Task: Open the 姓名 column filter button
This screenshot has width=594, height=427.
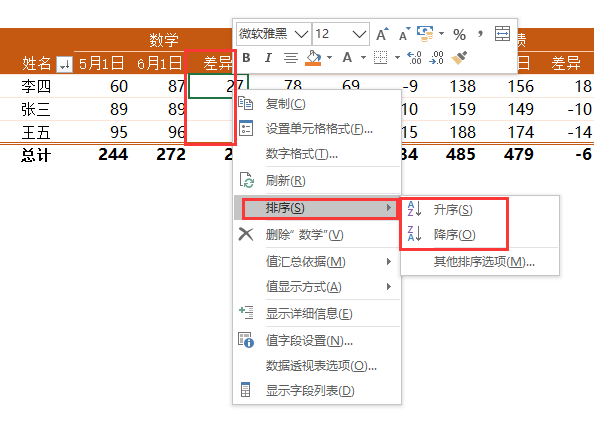Action: point(64,64)
